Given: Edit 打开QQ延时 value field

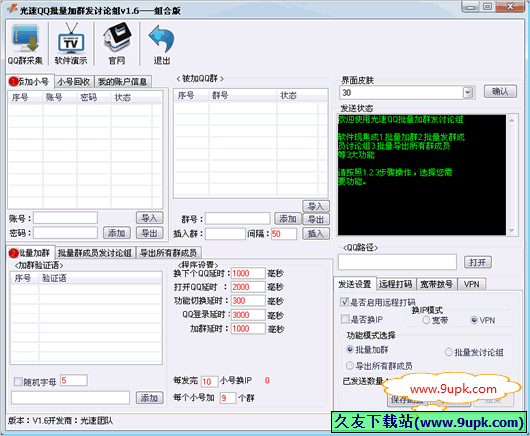Looking at the screenshot, I should tap(248, 287).
